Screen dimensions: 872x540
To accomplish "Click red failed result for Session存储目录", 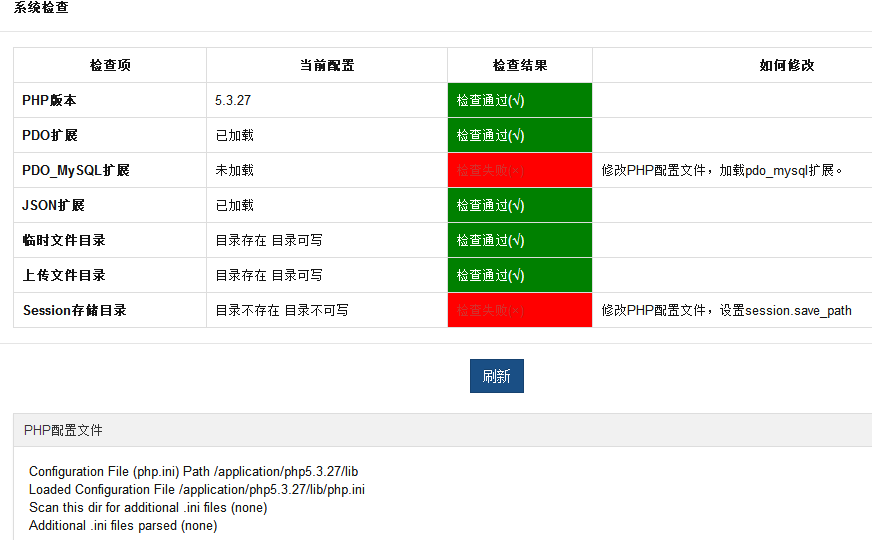I will click(520, 310).
